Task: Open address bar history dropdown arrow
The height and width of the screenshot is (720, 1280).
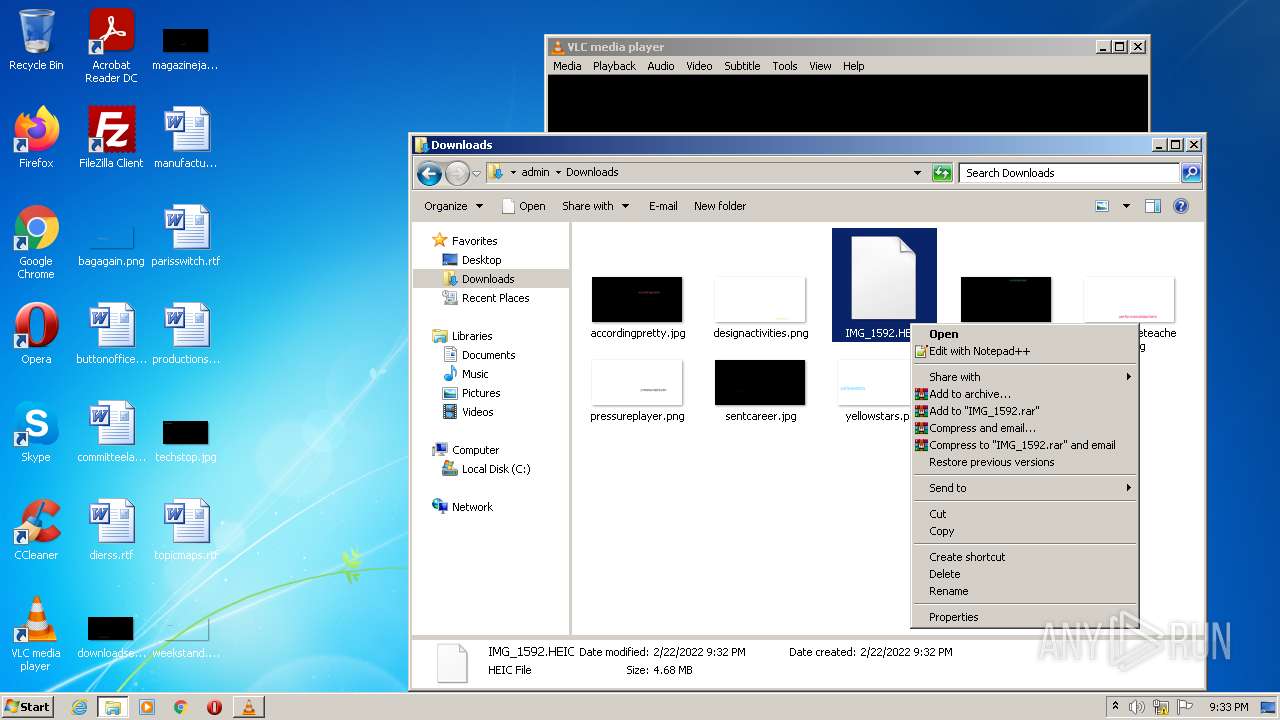Action: coord(917,173)
